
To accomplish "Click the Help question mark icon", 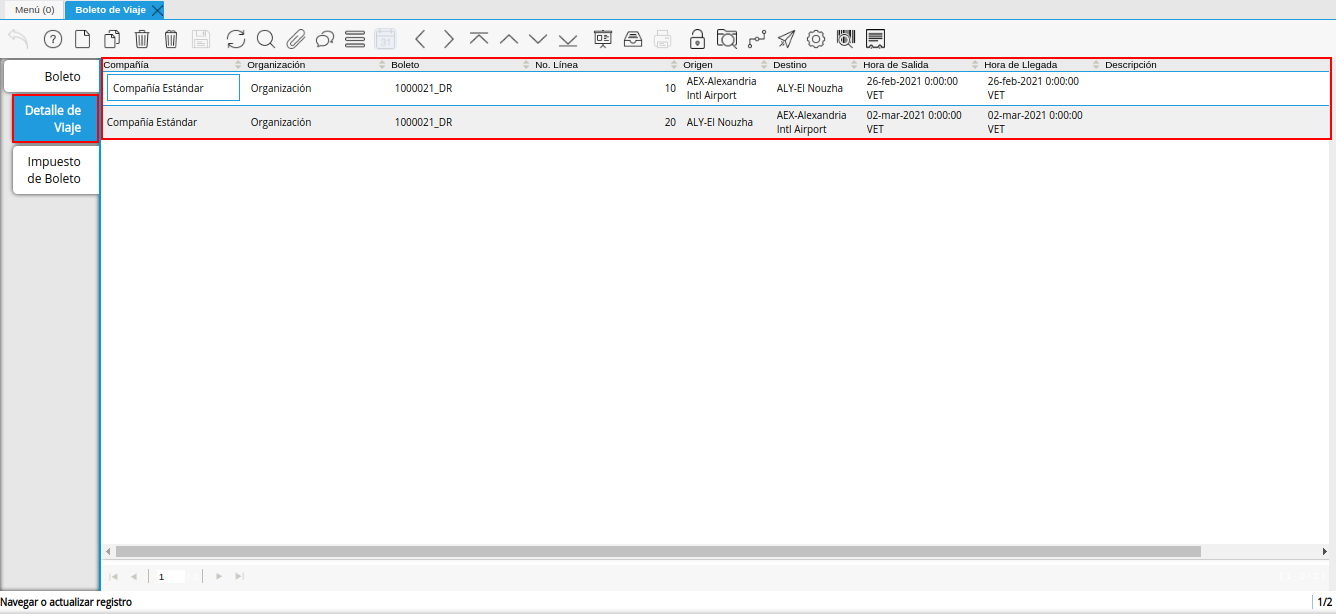I will pyautogui.click(x=53, y=39).
